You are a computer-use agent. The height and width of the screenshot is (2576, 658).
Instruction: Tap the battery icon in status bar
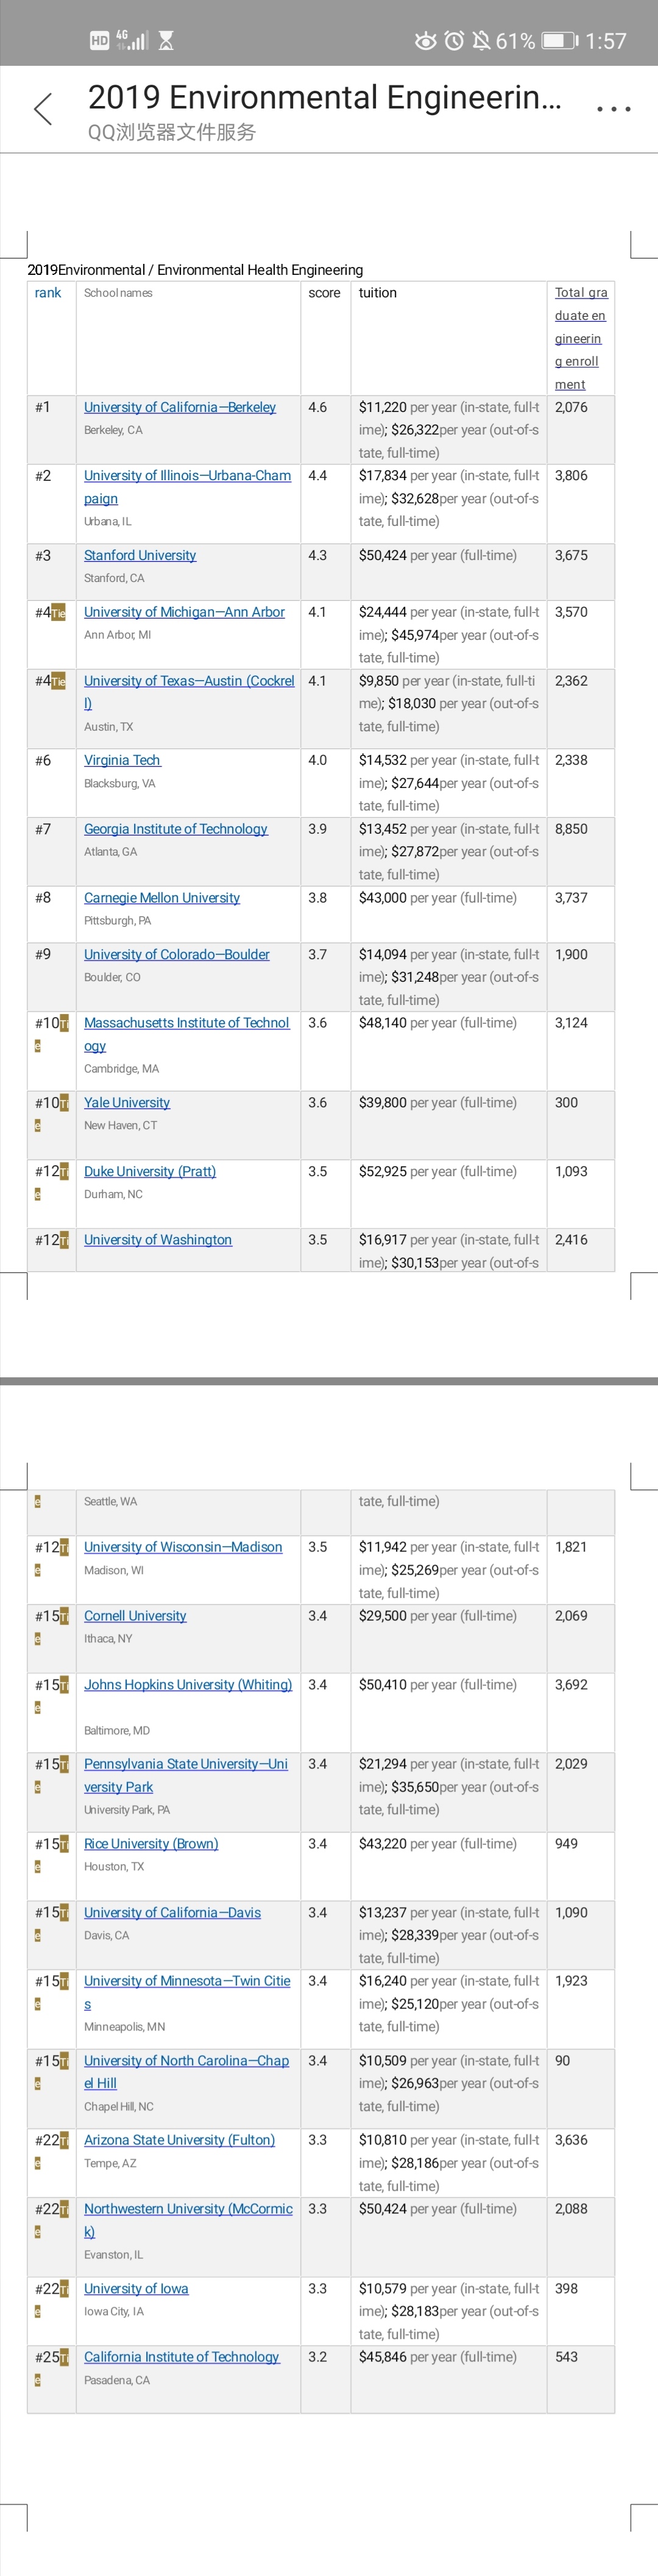pos(559,41)
